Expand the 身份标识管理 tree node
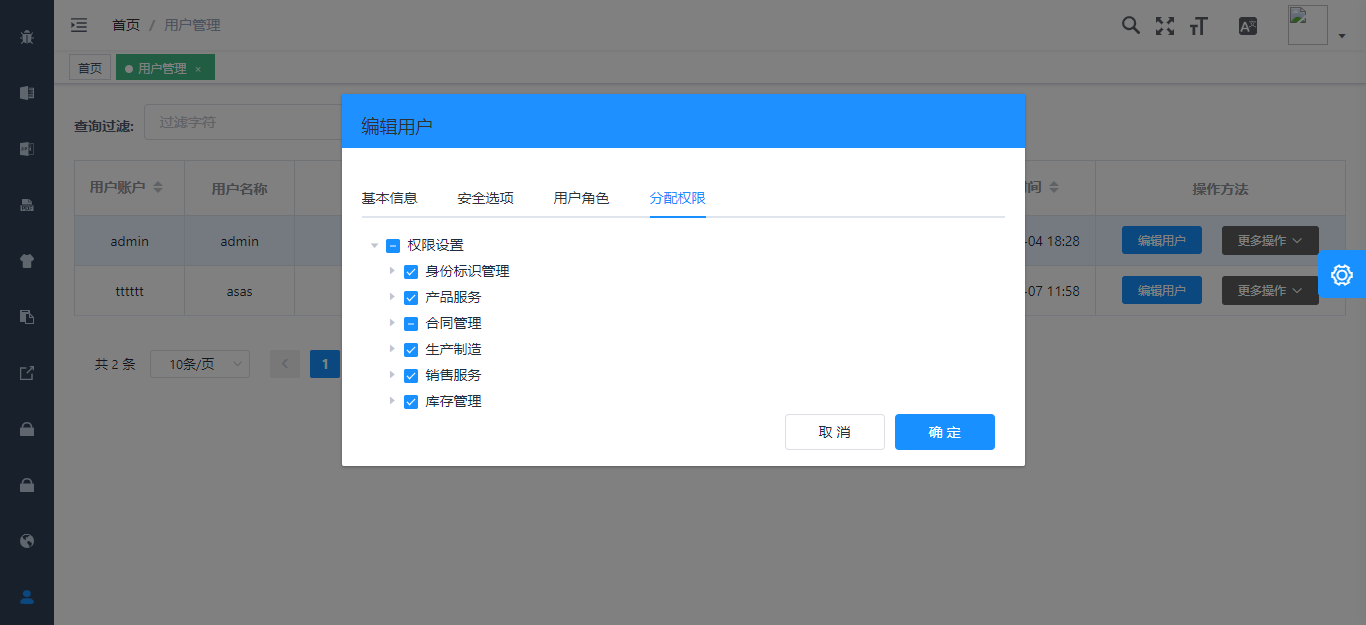This screenshot has height=625, width=1366. 392,271
